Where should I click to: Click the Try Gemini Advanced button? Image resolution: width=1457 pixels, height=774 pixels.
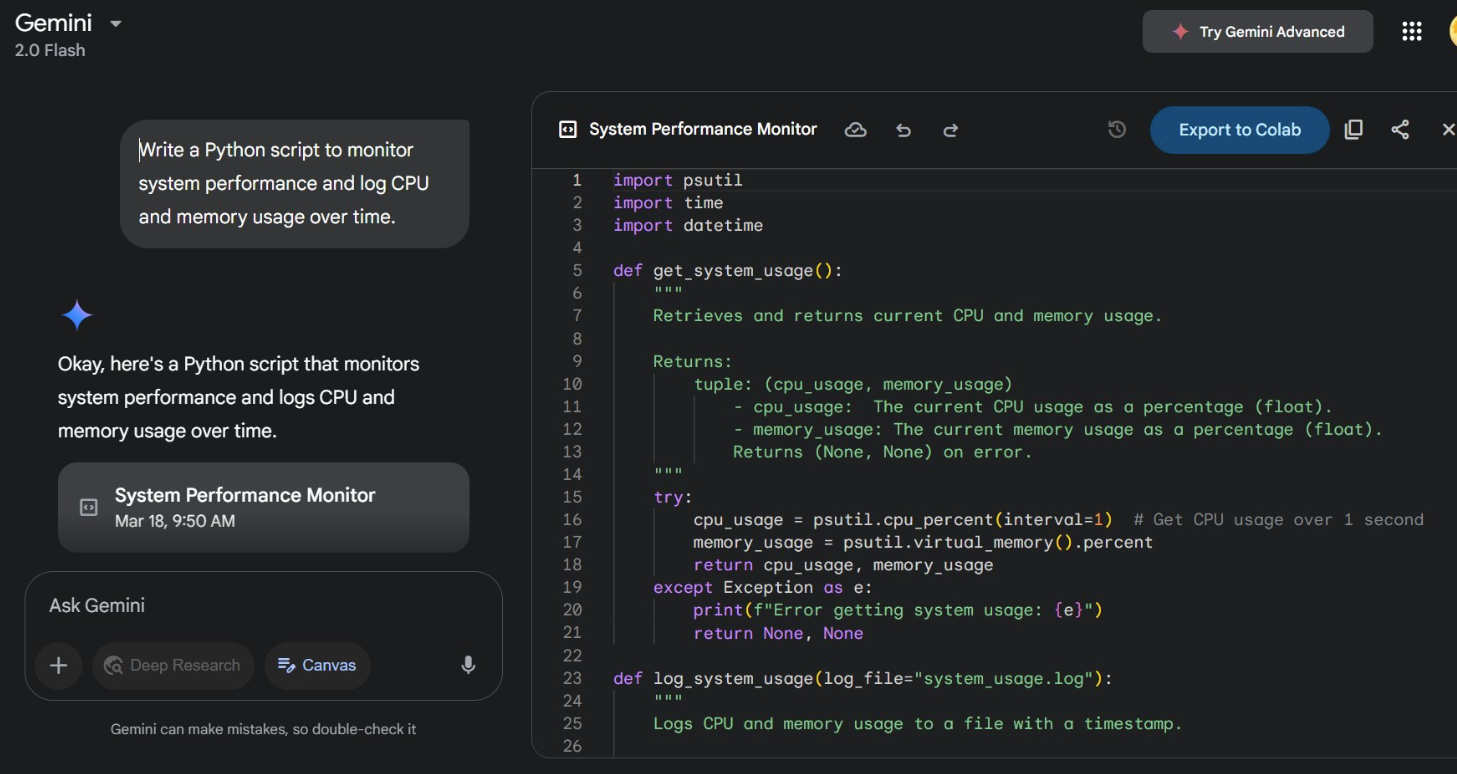[1258, 32]
